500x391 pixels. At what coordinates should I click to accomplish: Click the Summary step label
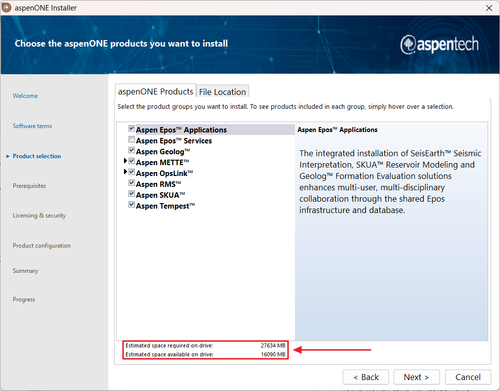tap(25, 271)
